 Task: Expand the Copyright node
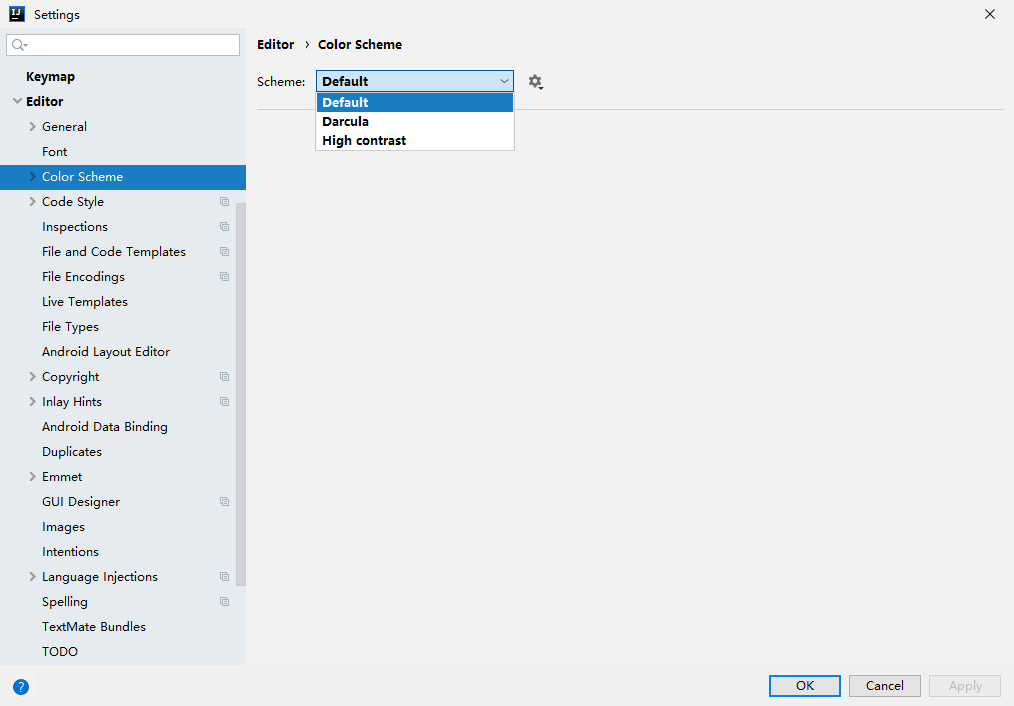tap(32, 377)
